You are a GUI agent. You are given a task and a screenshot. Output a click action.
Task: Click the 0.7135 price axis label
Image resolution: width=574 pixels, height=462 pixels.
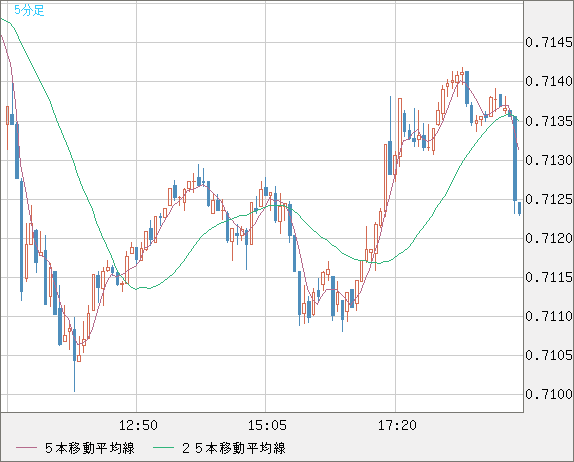tap(549, 121)
